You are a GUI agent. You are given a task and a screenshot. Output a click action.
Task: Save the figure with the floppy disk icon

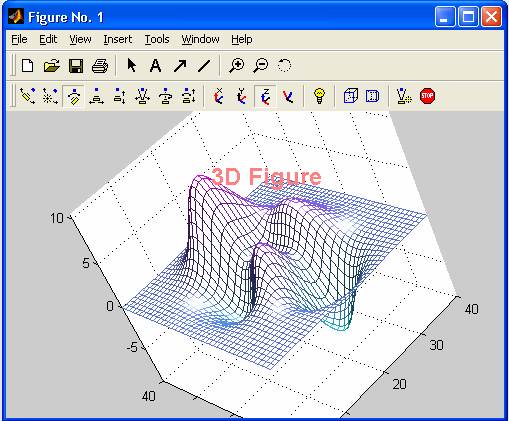point(76,65)
